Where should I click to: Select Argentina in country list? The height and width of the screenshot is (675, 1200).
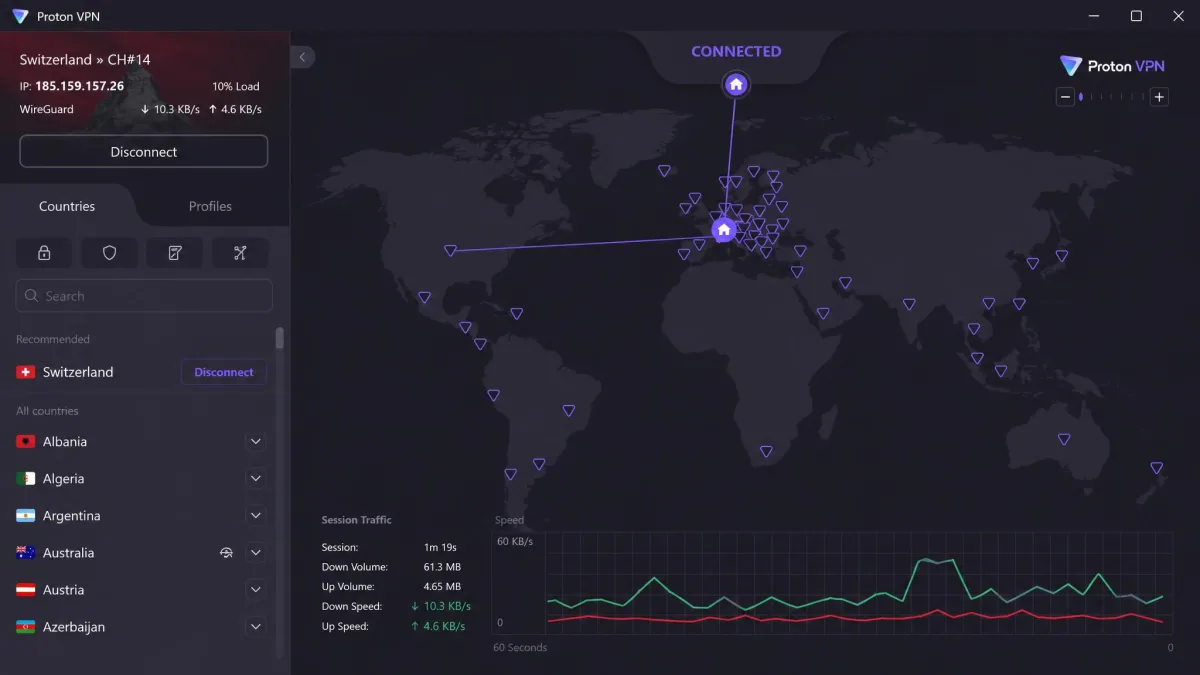72,516
